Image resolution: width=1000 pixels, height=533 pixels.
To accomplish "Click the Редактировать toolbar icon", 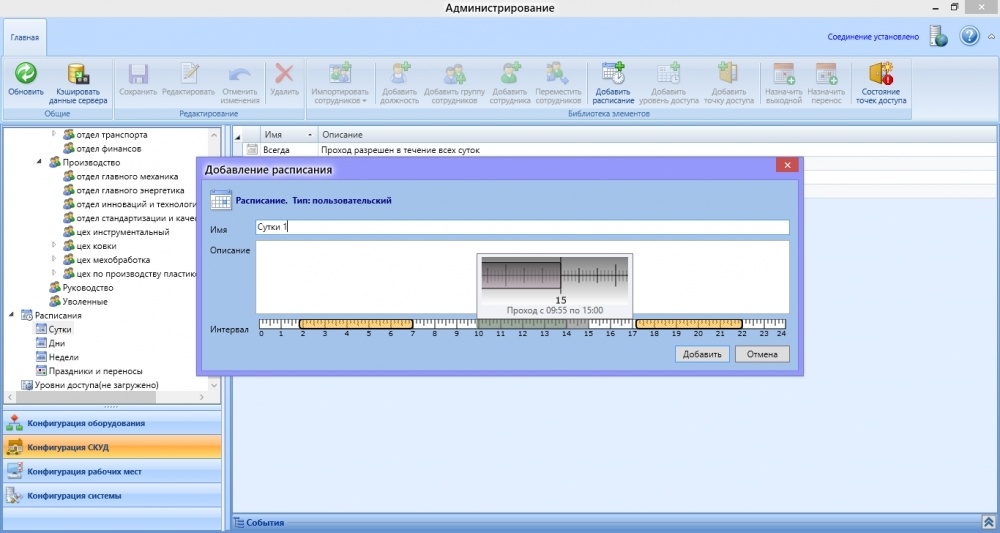I will [x=189, y=73].
